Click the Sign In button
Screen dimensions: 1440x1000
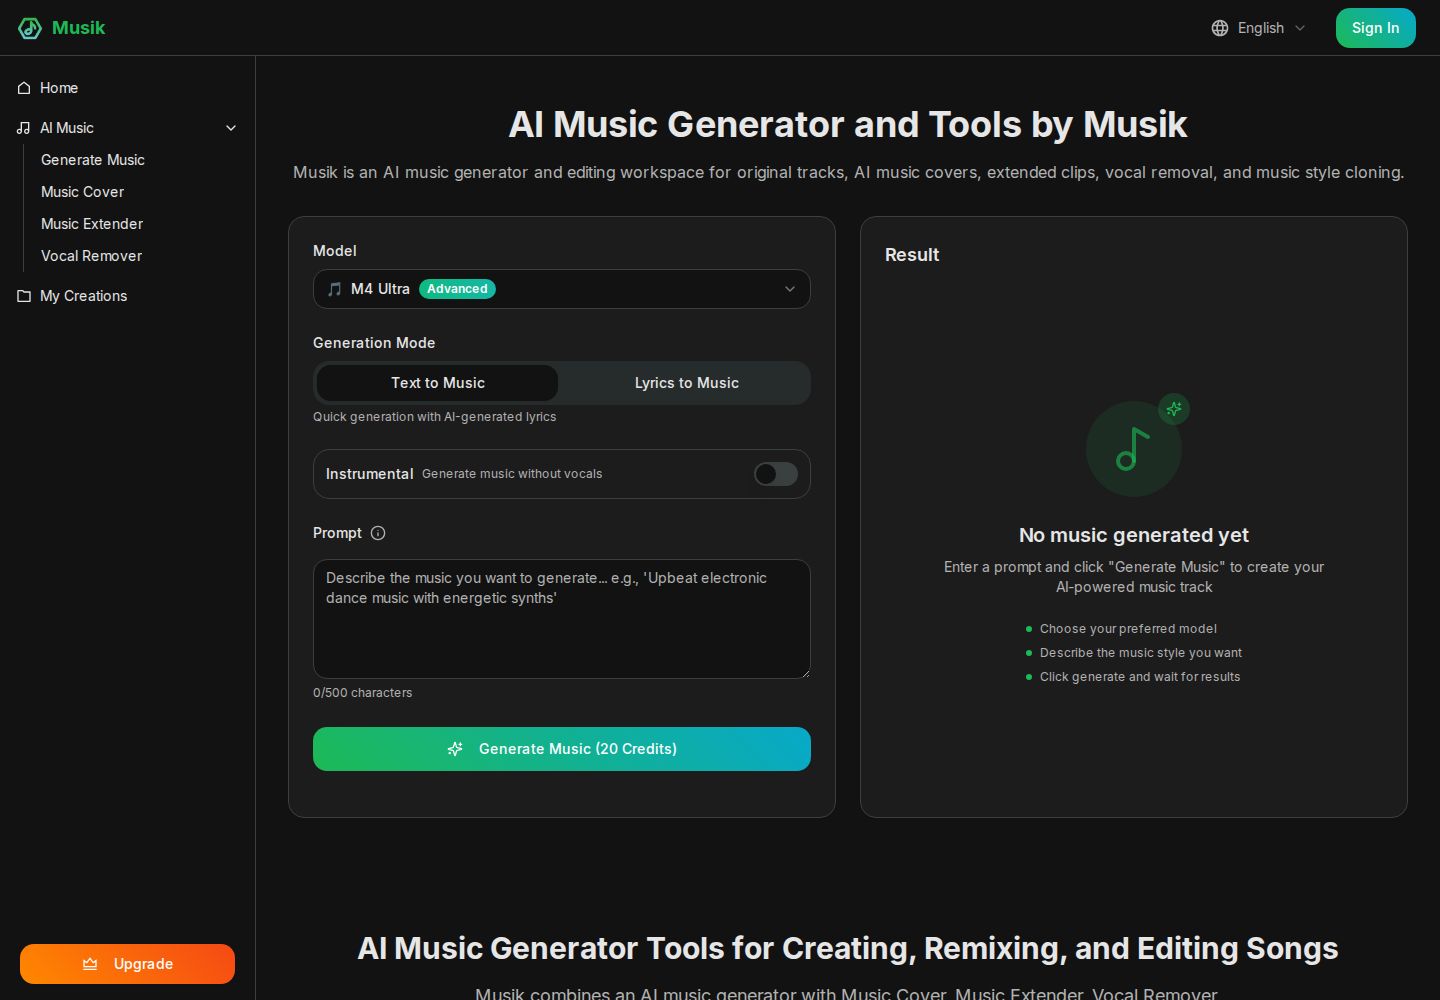[1376, 28]
